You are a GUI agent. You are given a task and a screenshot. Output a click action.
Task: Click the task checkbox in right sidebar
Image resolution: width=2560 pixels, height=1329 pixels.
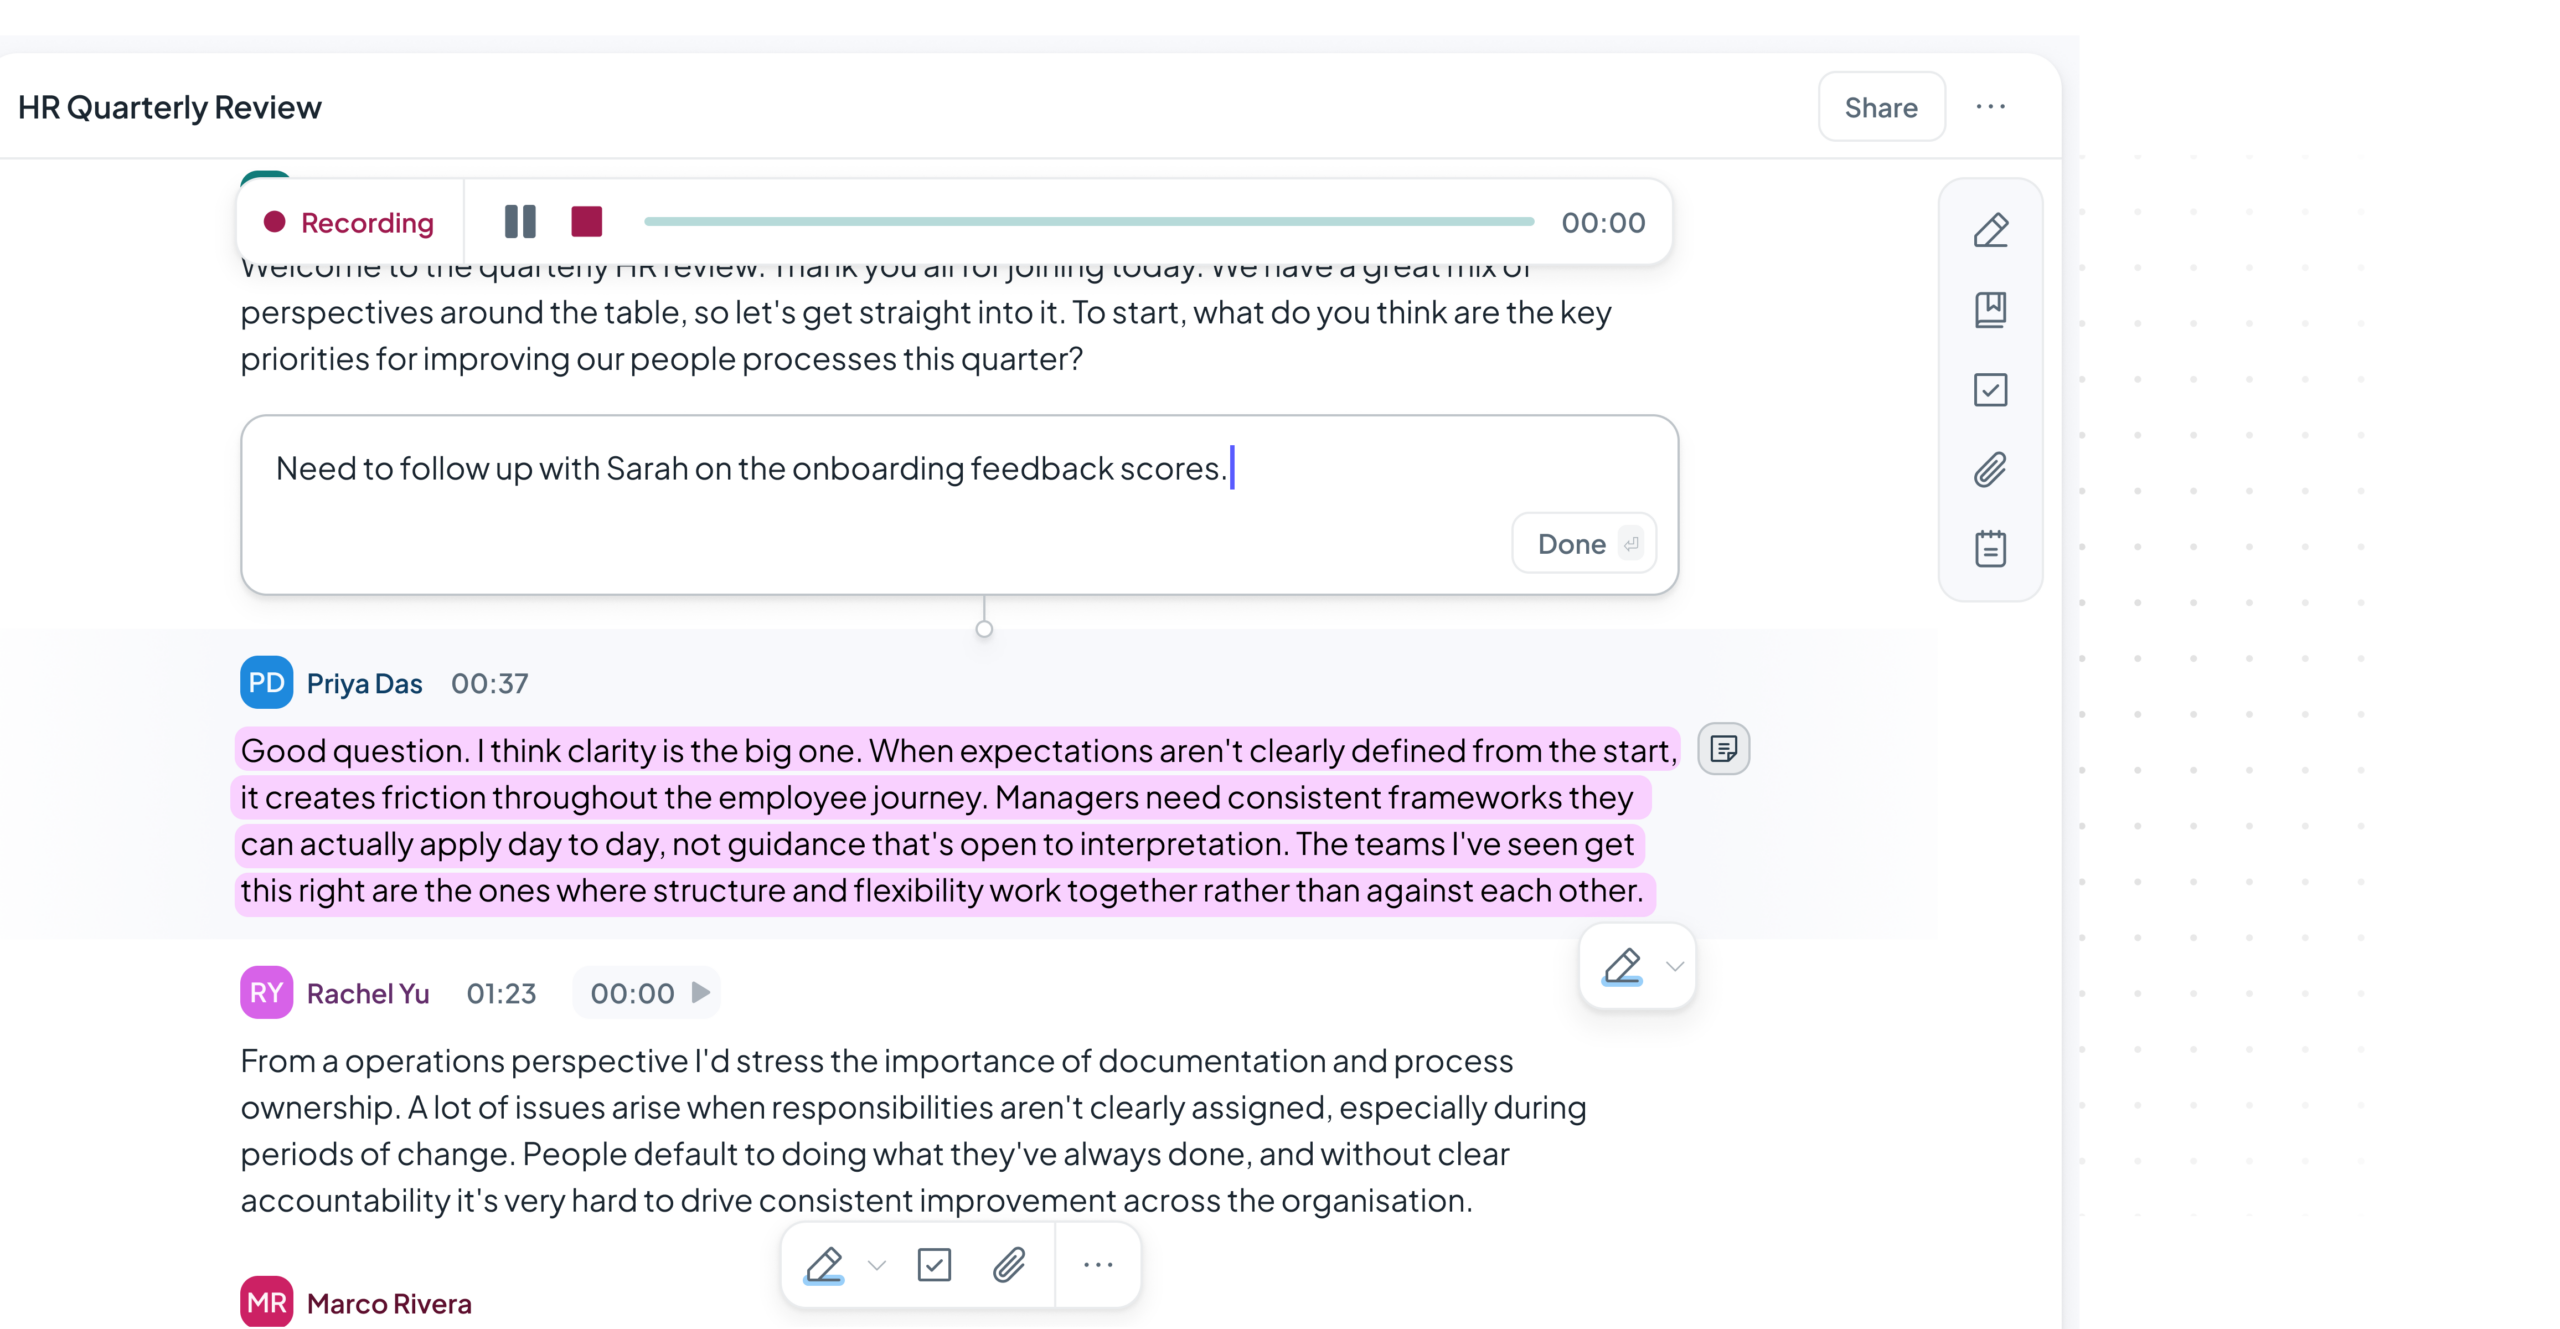point(1990,389)
